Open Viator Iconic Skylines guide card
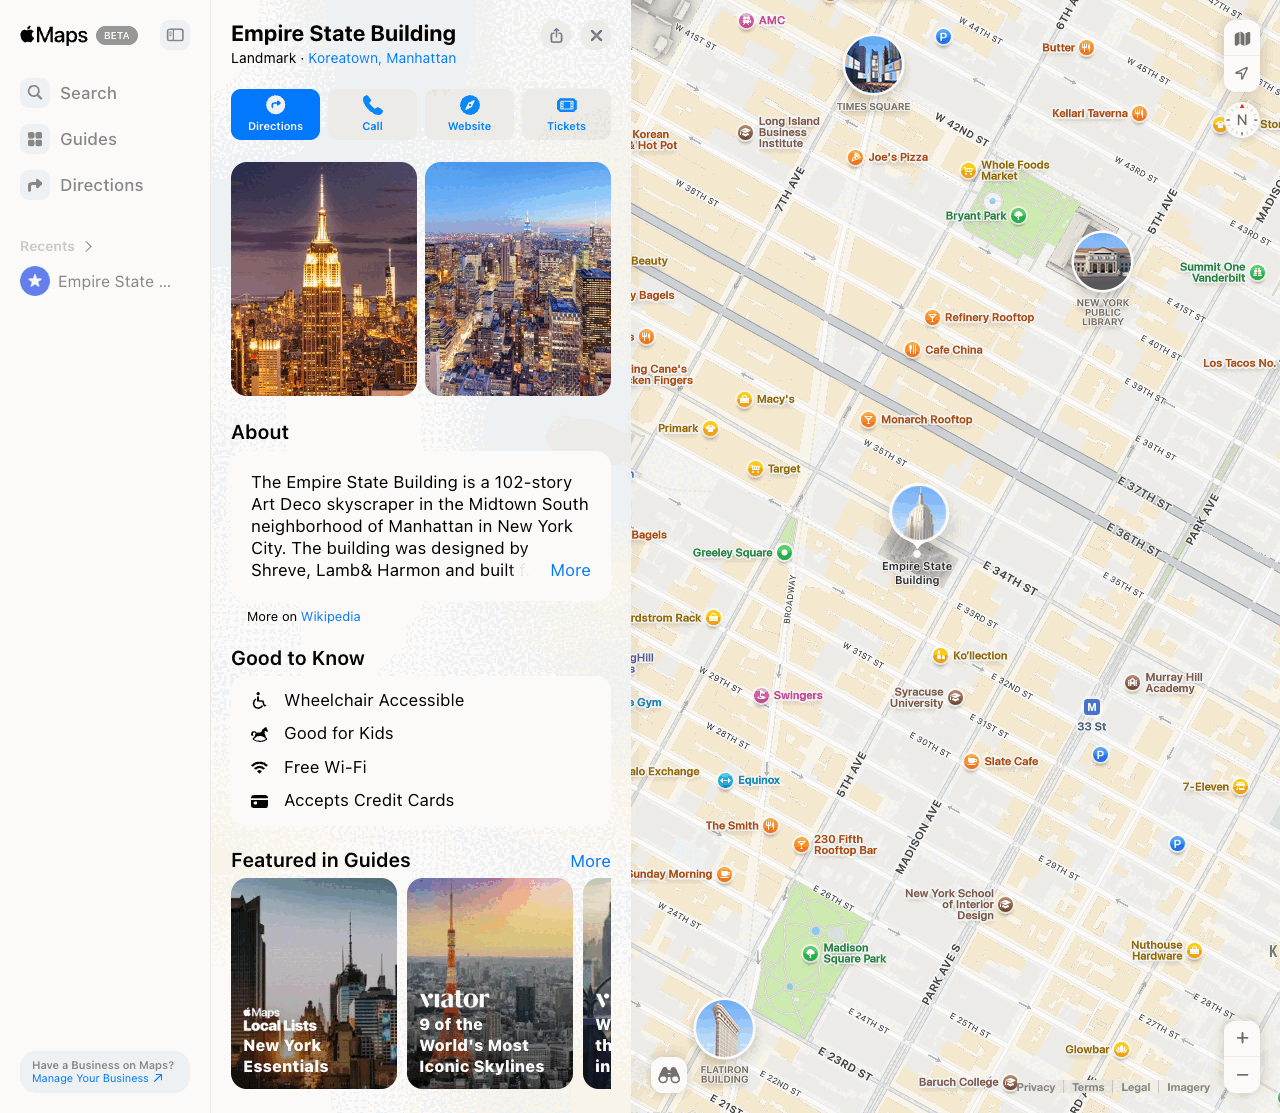The height and width of the screenshot is (1113, 1280). [490, 983]
